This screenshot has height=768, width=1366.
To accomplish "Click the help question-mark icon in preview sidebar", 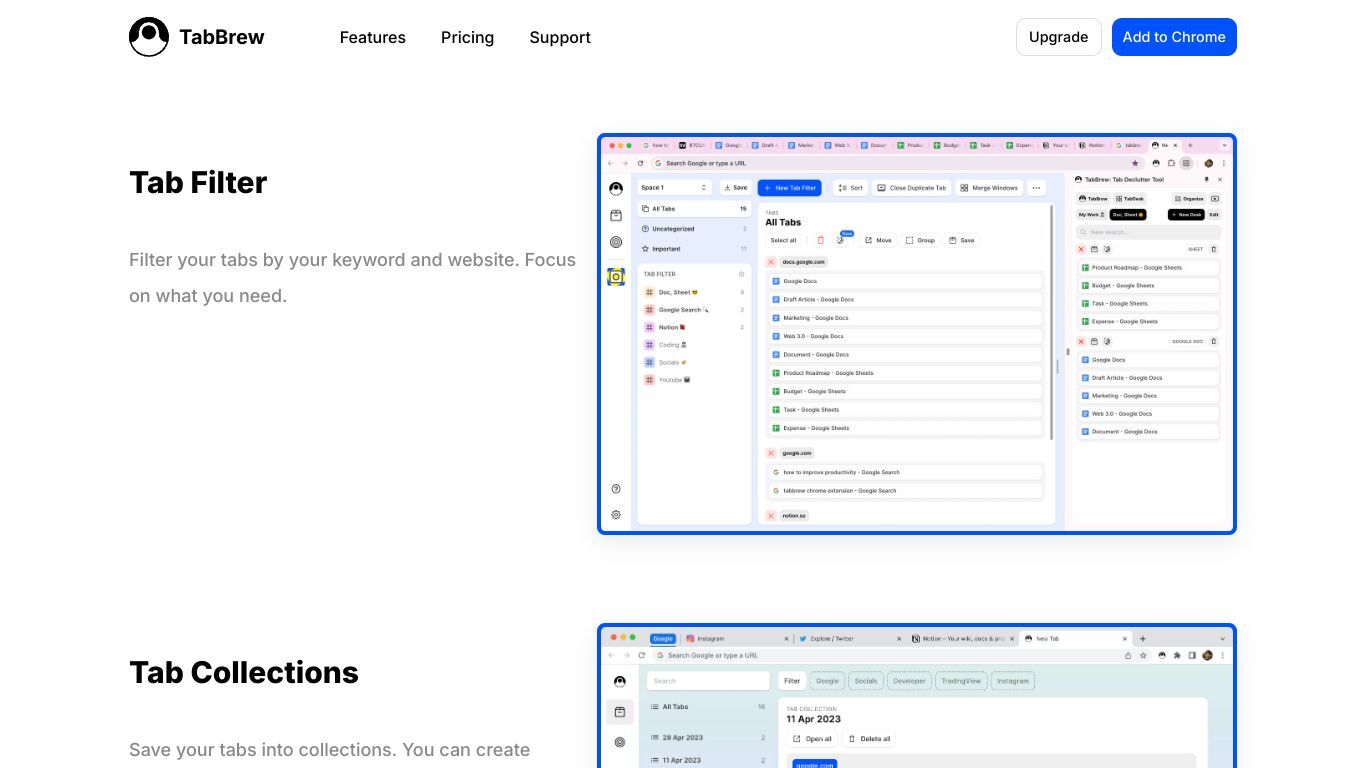I will (616, 489).
